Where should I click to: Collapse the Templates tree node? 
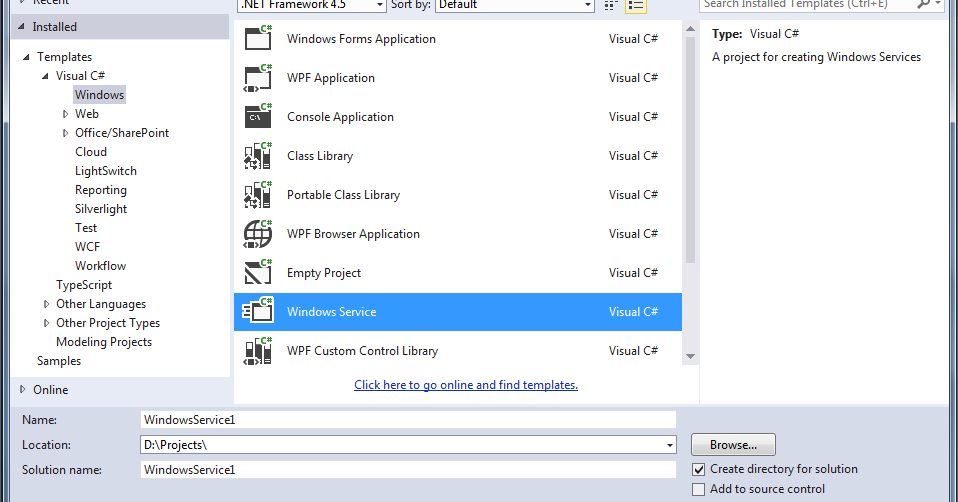pyautogui.click(x=26, y=57)
